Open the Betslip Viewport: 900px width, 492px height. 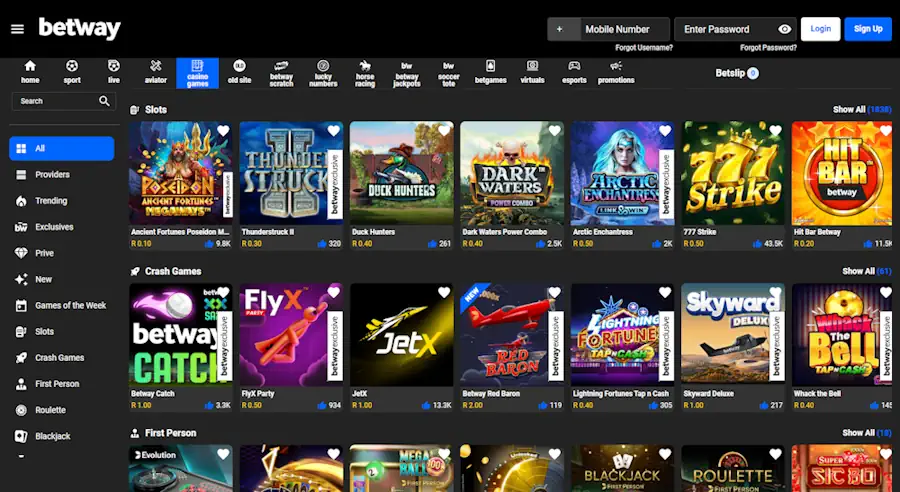(x=737, y=73)
